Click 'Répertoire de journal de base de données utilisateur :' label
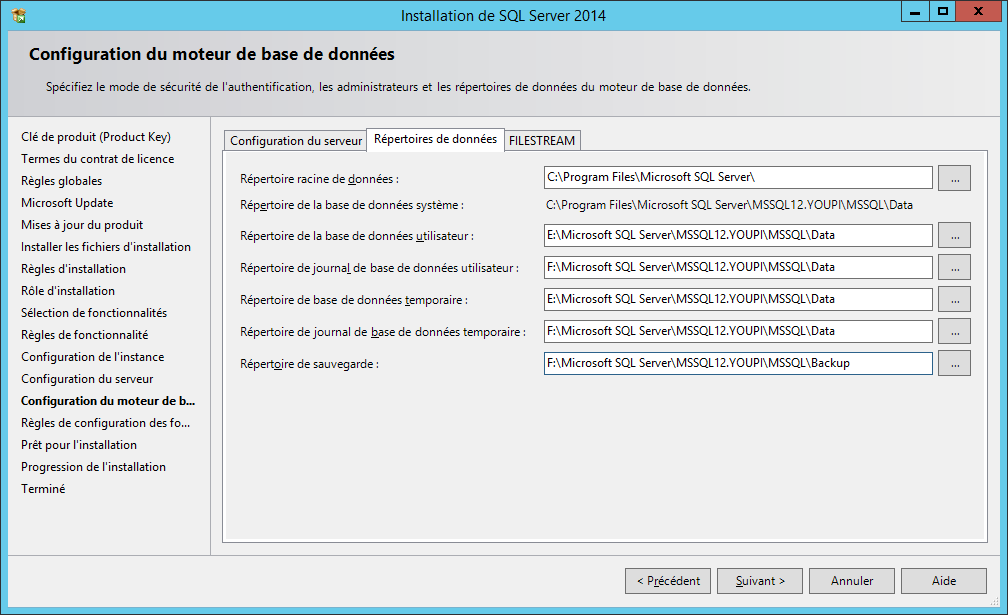 379,268
